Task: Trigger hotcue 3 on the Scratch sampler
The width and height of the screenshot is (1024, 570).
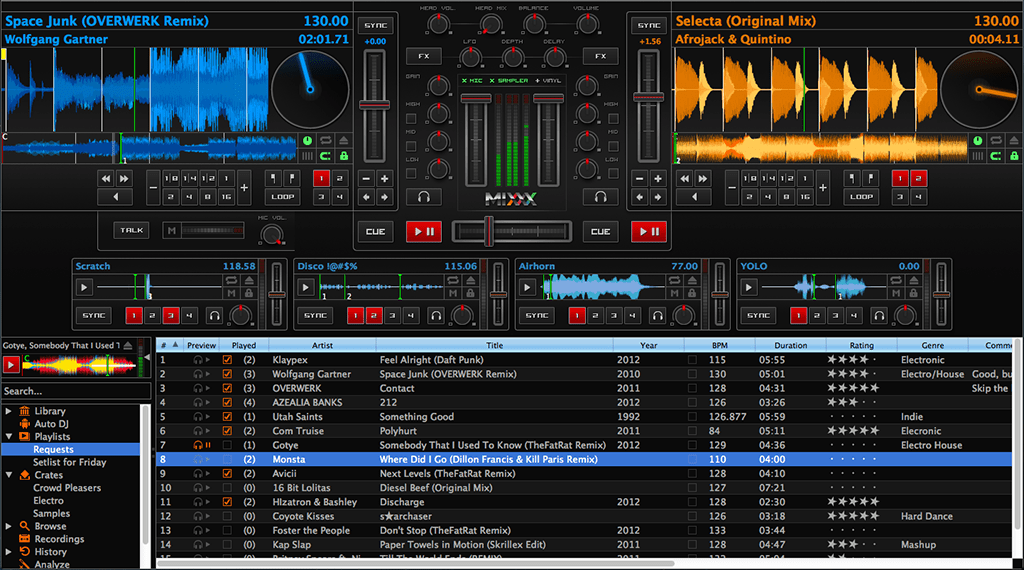Action: coord(170,315)
